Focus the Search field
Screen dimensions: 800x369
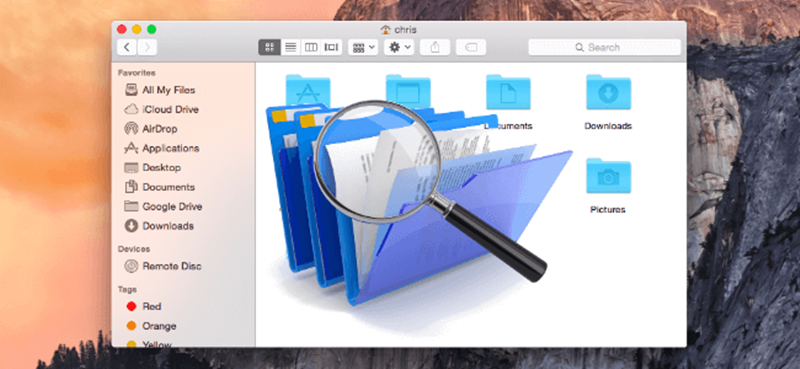point(604,47)
